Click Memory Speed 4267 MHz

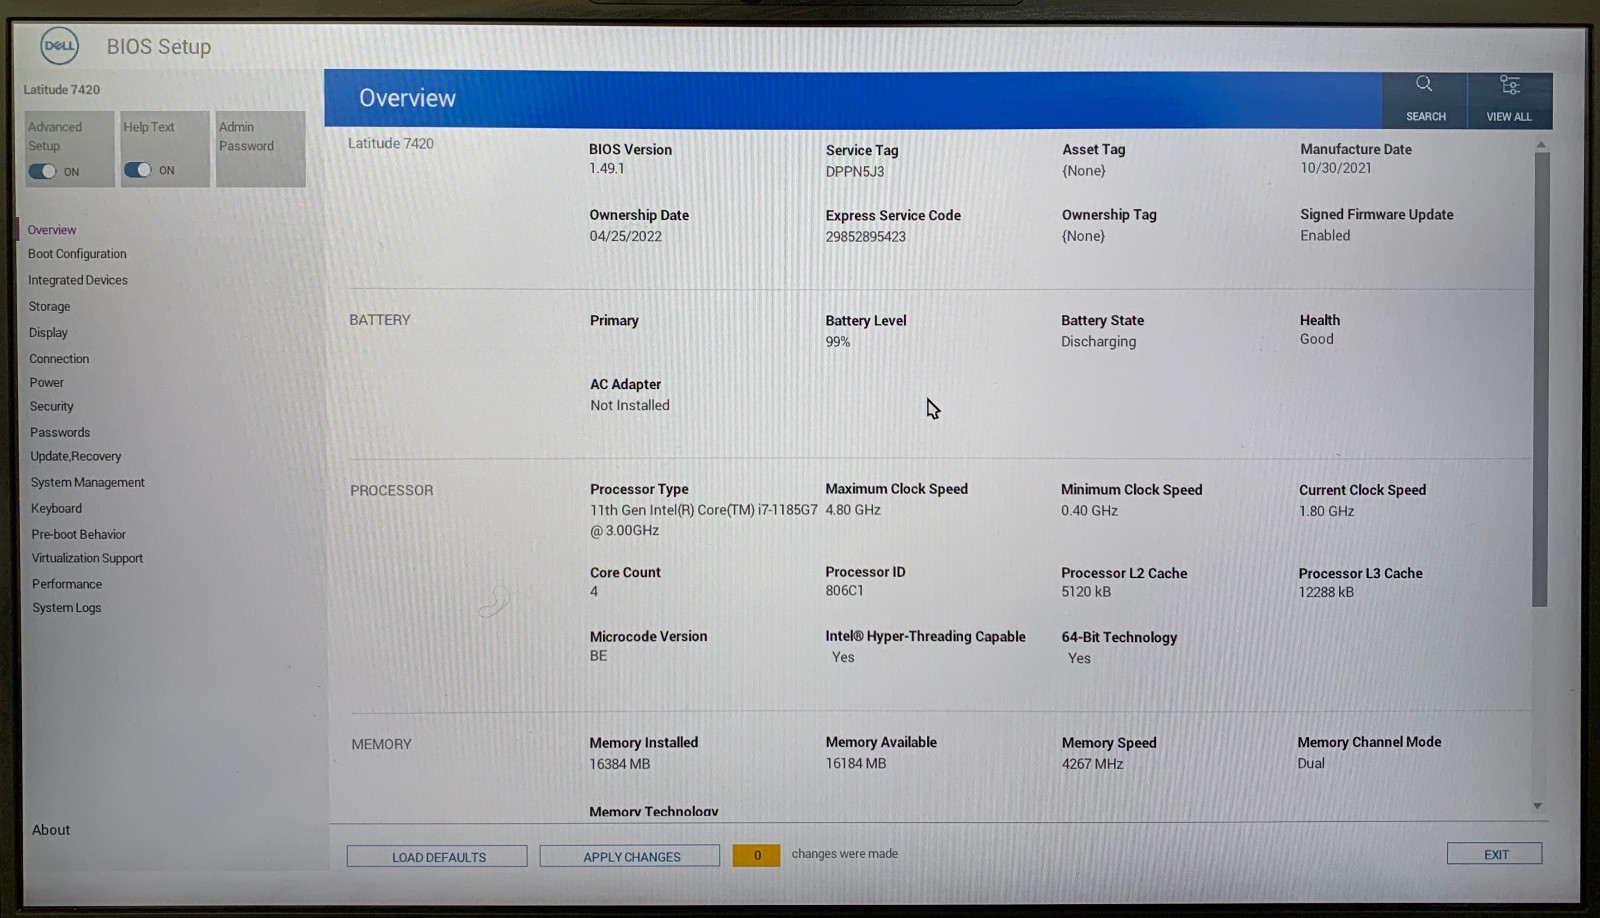pyautogui.click(x=1093, y=764)
